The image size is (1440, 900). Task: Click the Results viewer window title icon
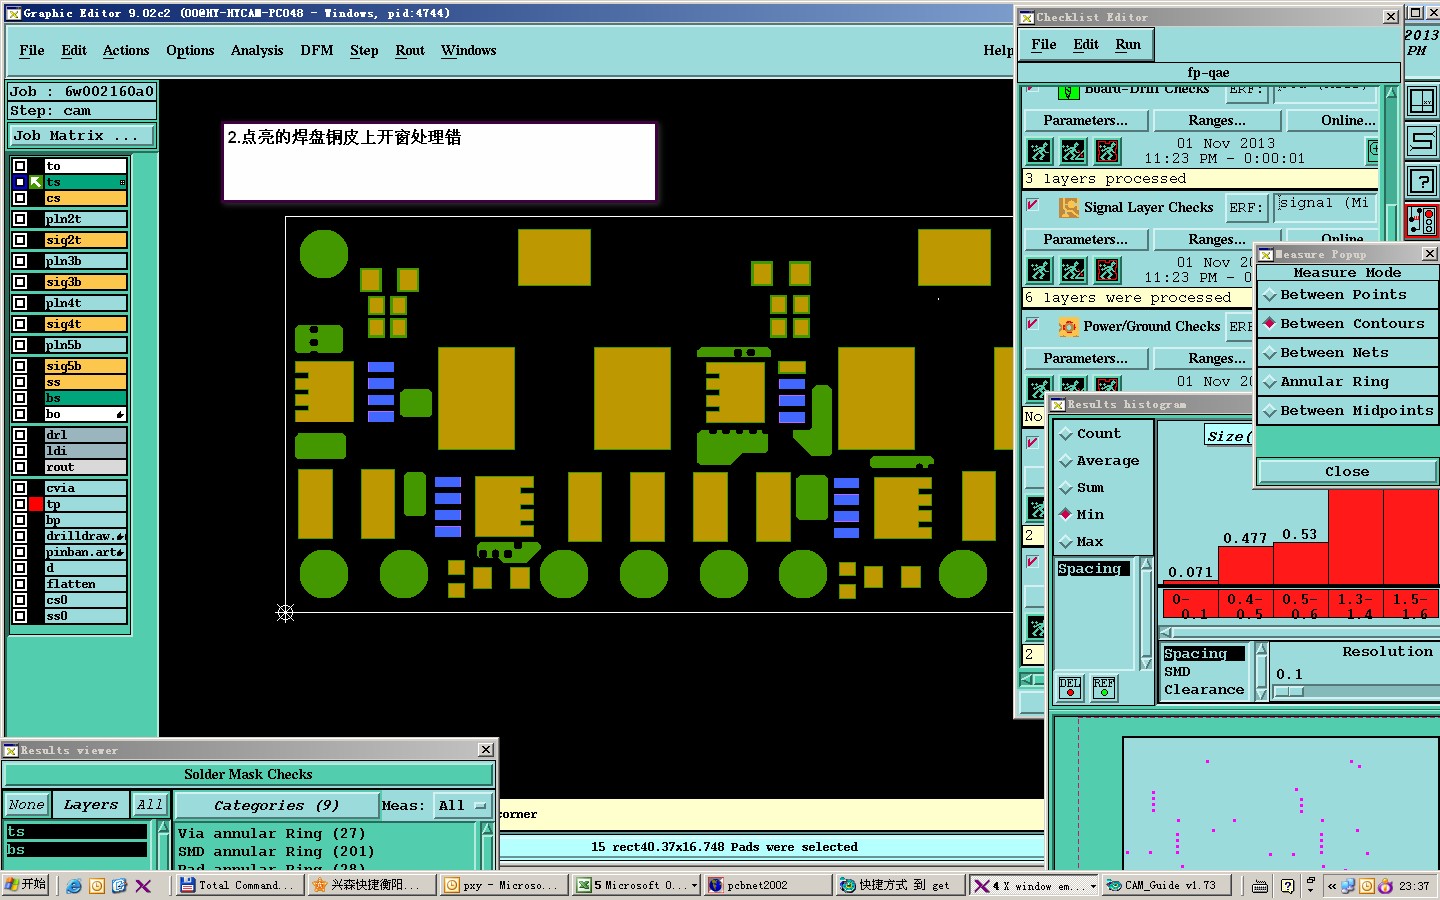(x=11, y=750)
